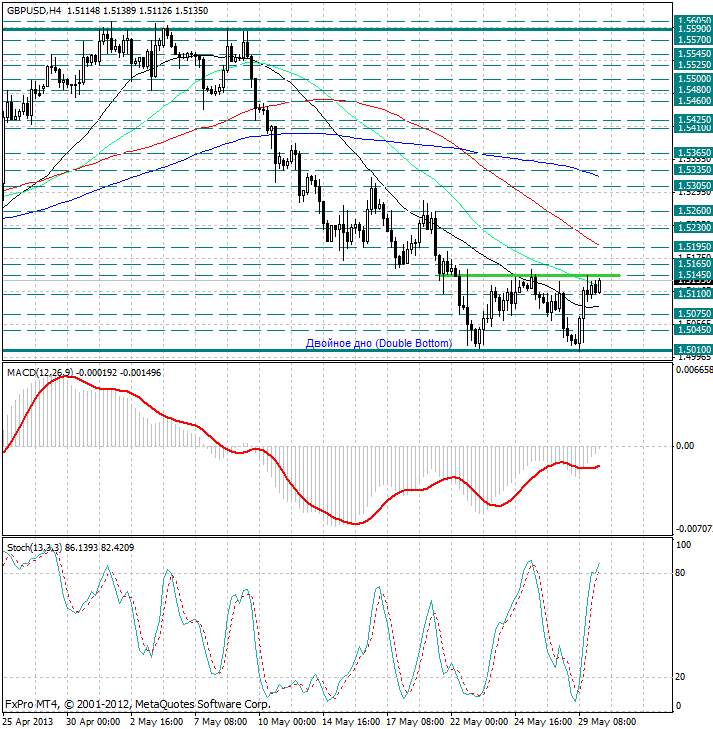Click the 7 May 08:00 time label
This screenshot has width=713, height=729.
point(221,722)
